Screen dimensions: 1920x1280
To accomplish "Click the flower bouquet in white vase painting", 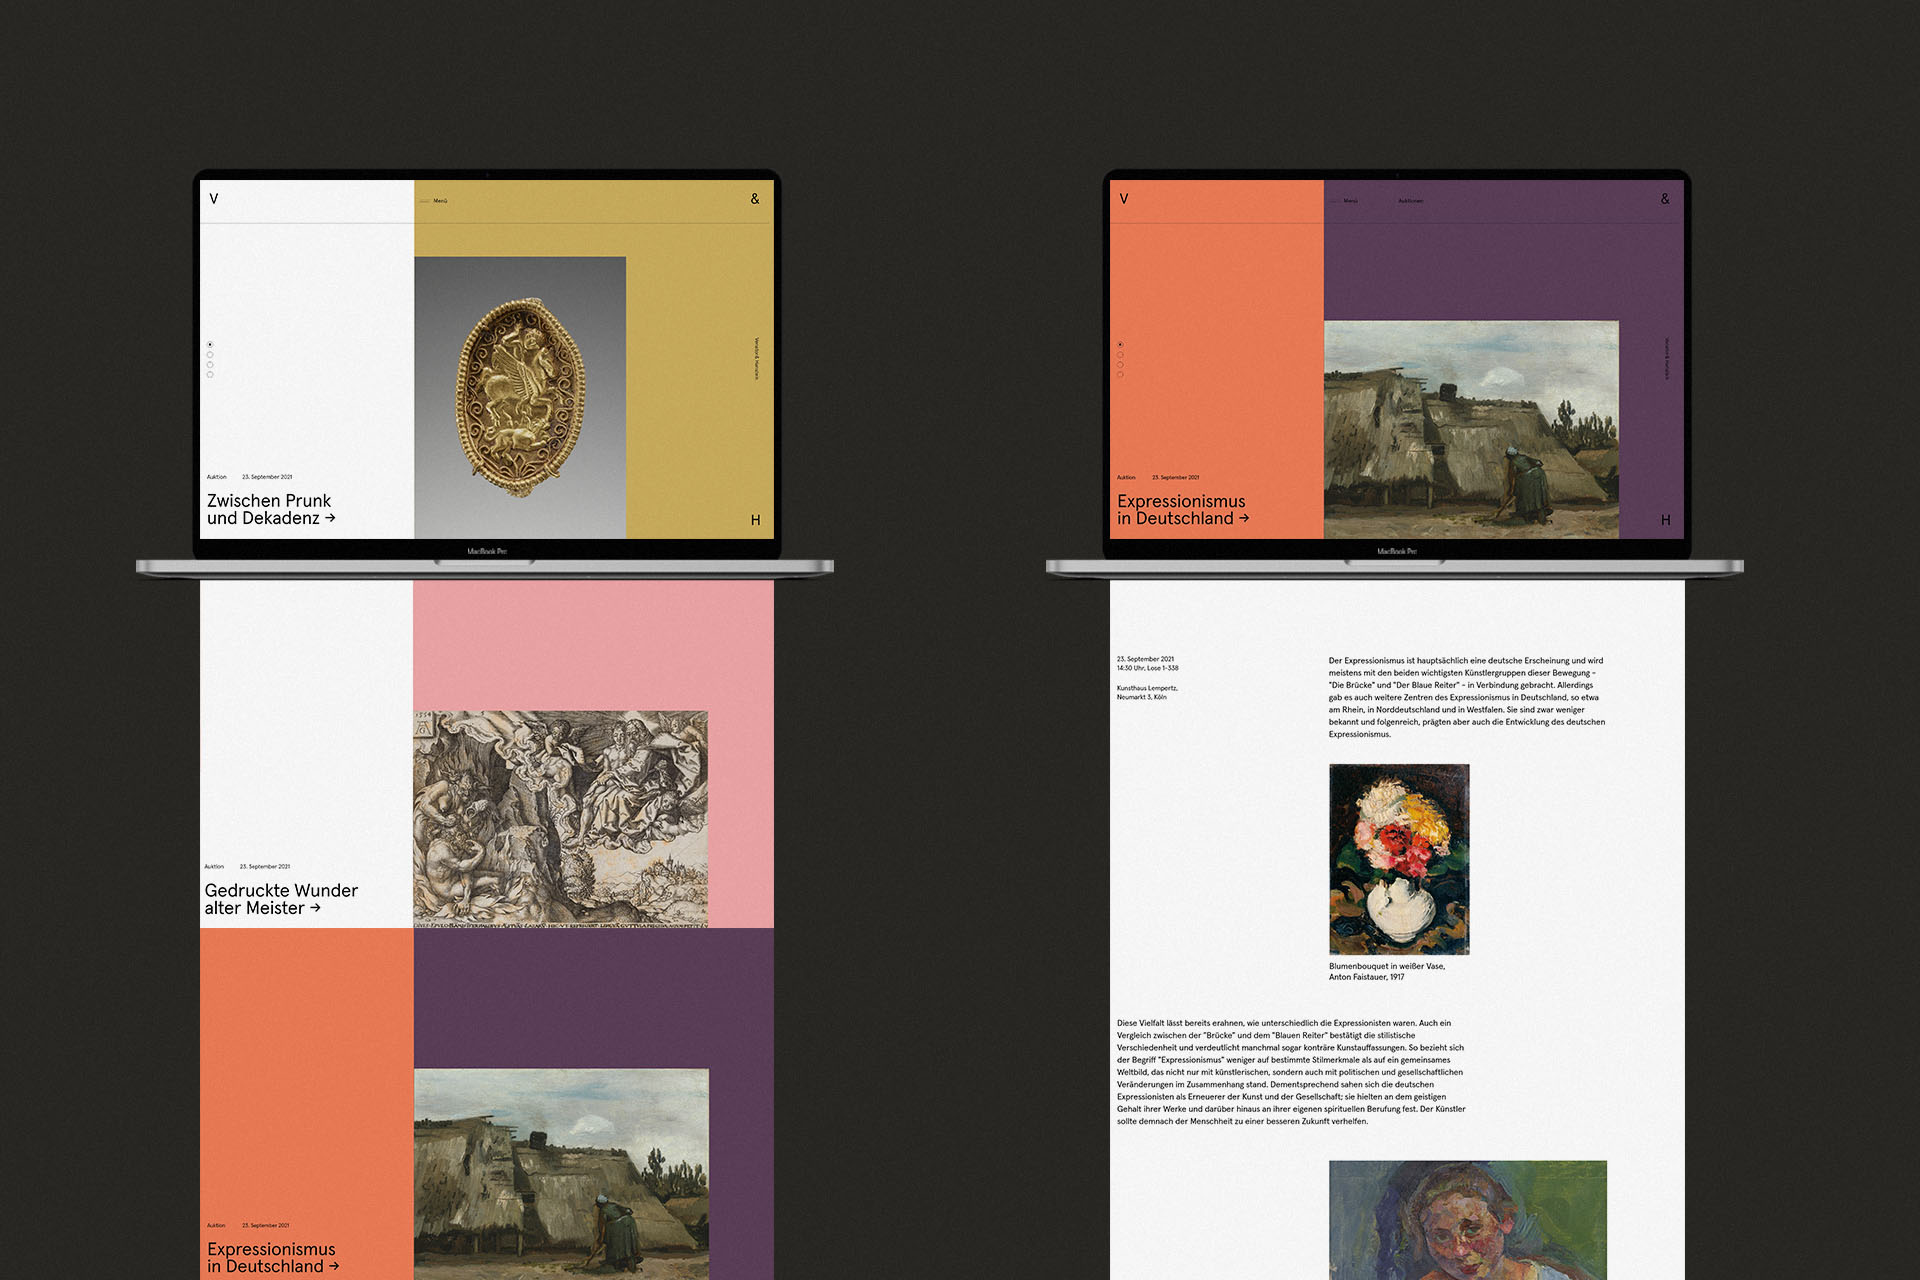I will [x=1399, y=859].
